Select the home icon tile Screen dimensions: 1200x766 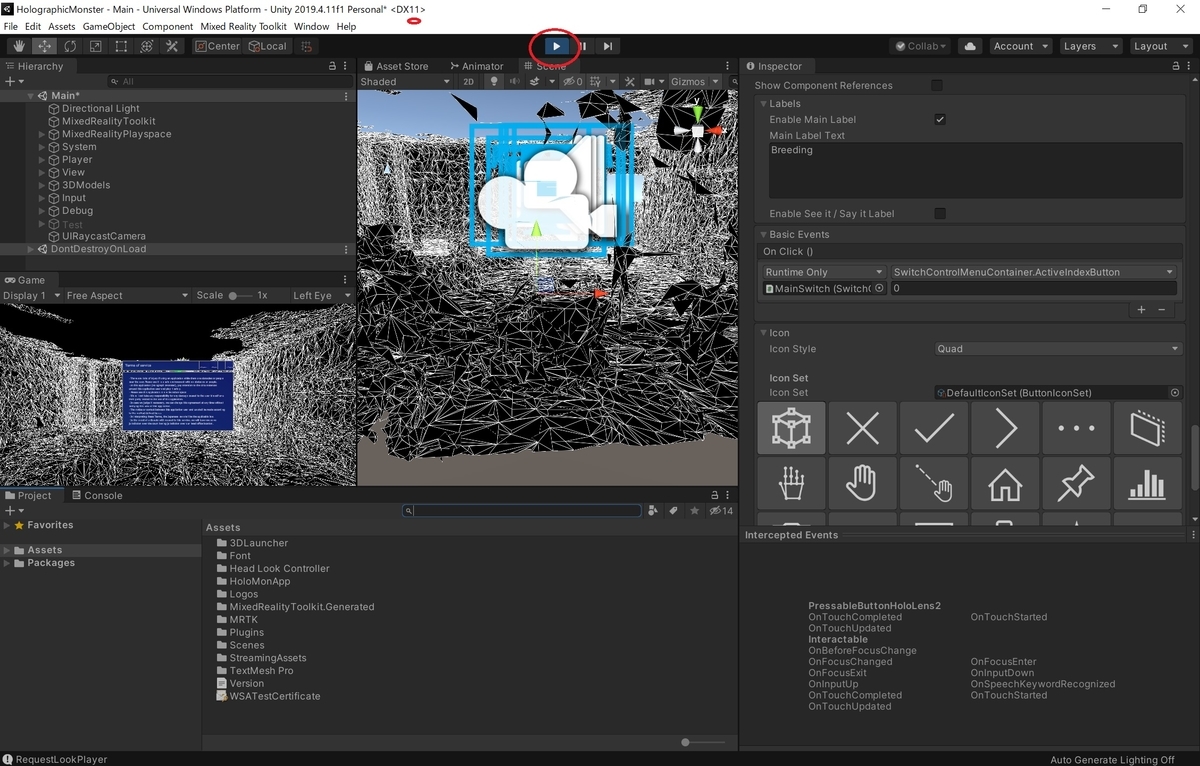click(x=1005, y=484)
